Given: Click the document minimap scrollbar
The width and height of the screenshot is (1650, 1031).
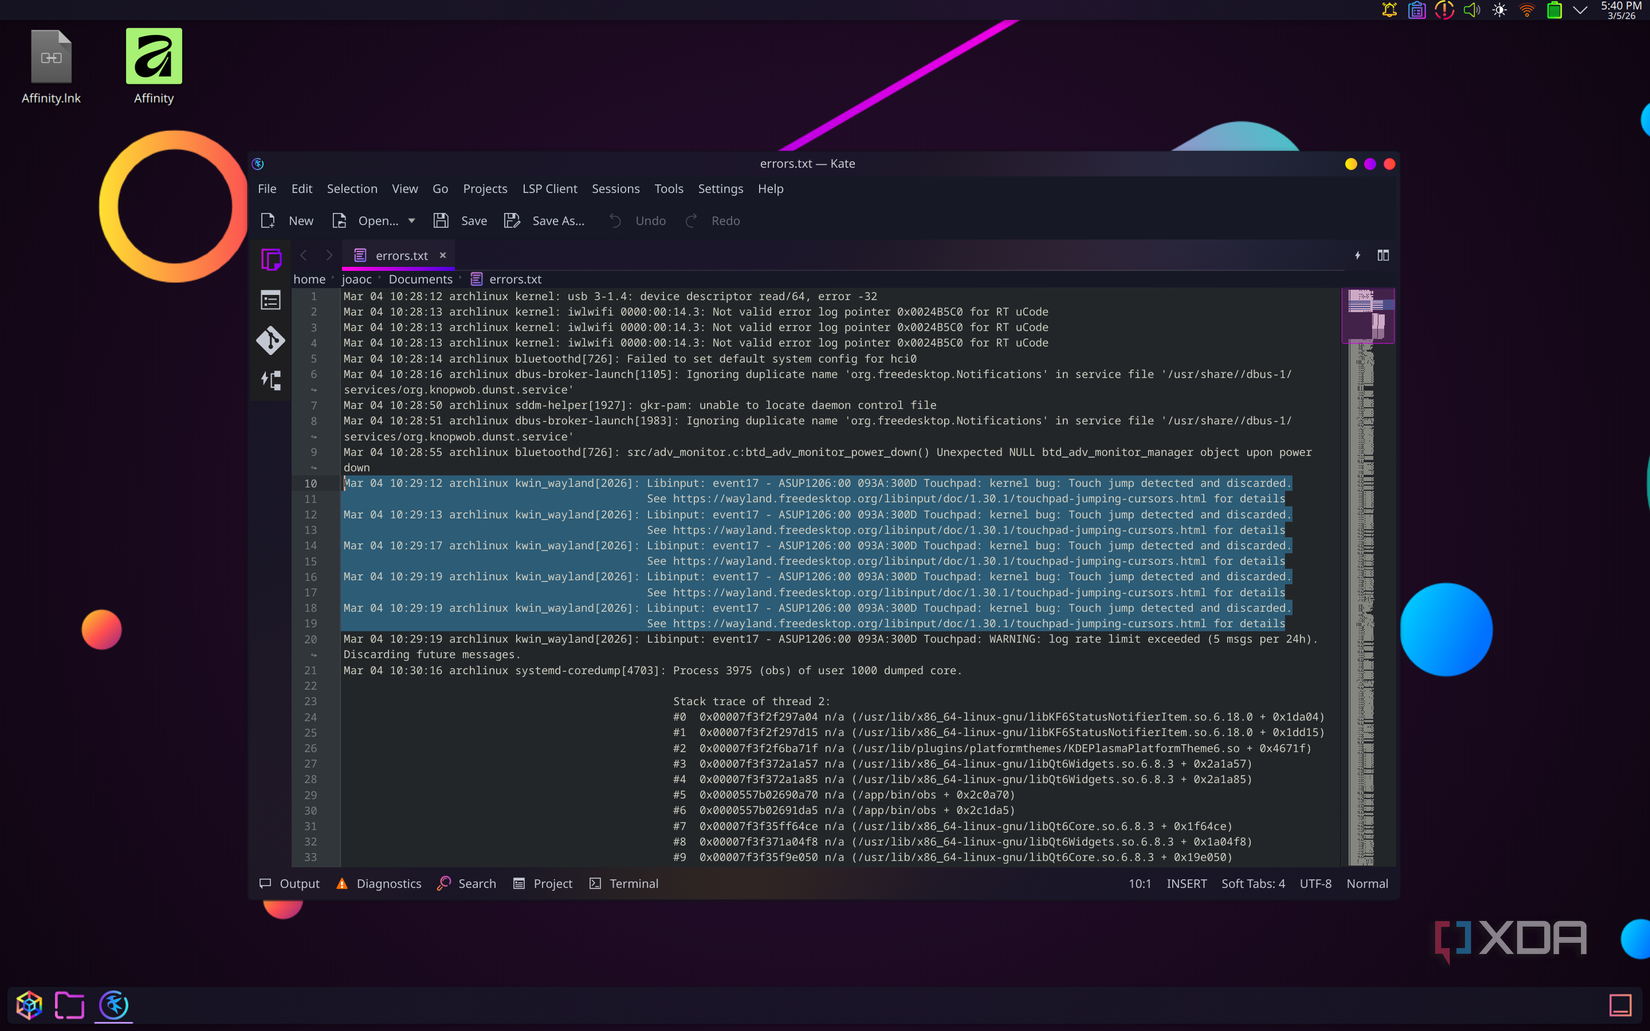Looking at the screenshot, I should [x=1368, y=315].
